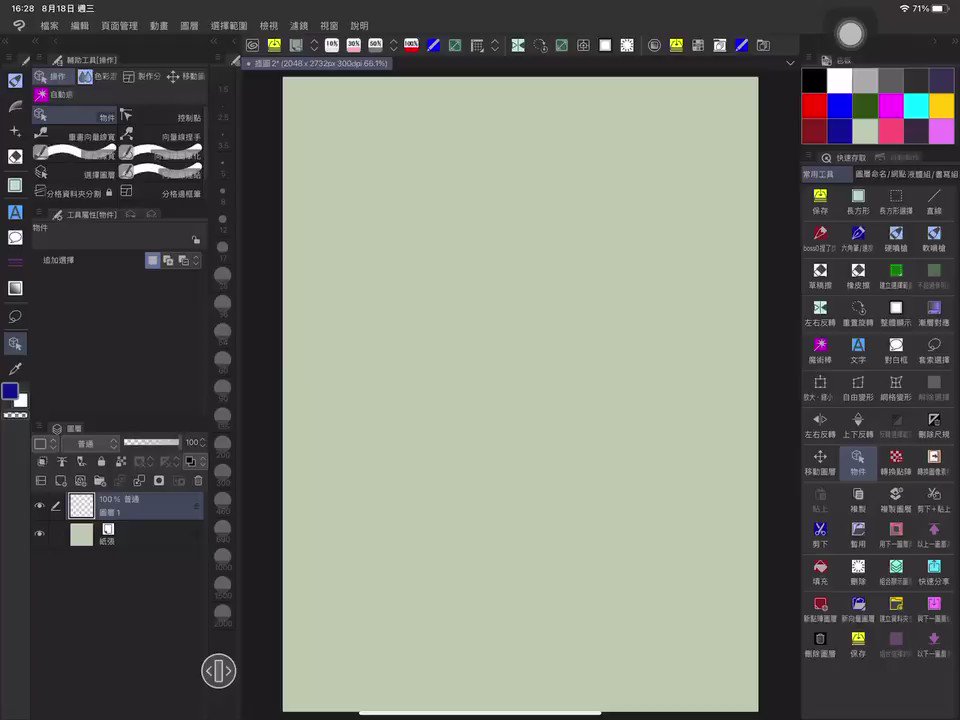
Task: Select the speech balloon tool in left toolbar
Action: coord(15,238)
